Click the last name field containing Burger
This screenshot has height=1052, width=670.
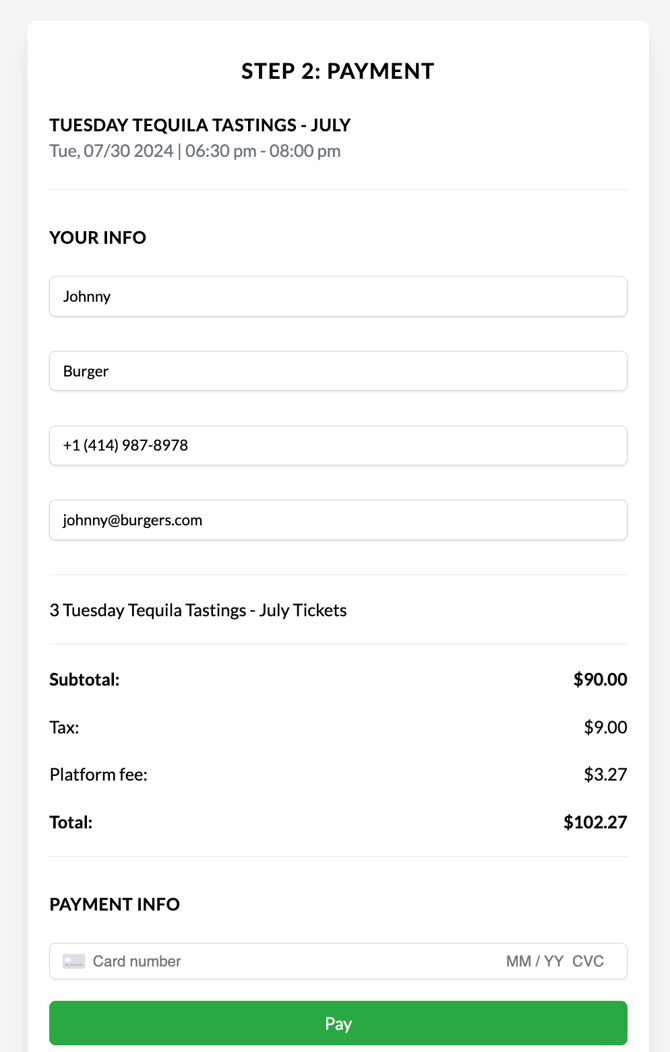[x=338, y=371]
